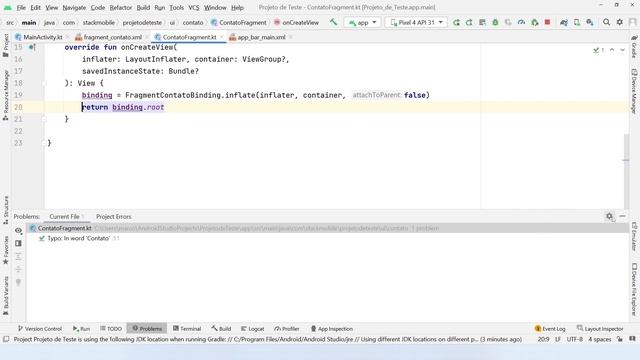Open the Logcat tool window

pos(252,329)
